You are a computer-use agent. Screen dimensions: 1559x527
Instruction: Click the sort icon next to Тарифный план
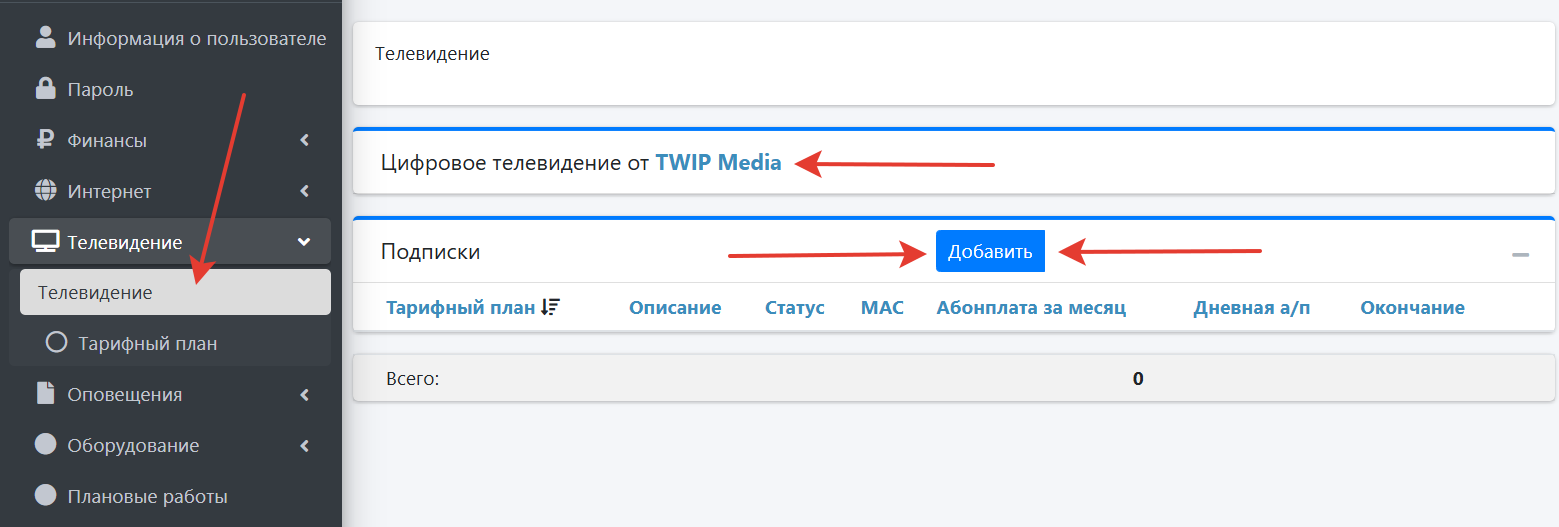tap(550, 307)
